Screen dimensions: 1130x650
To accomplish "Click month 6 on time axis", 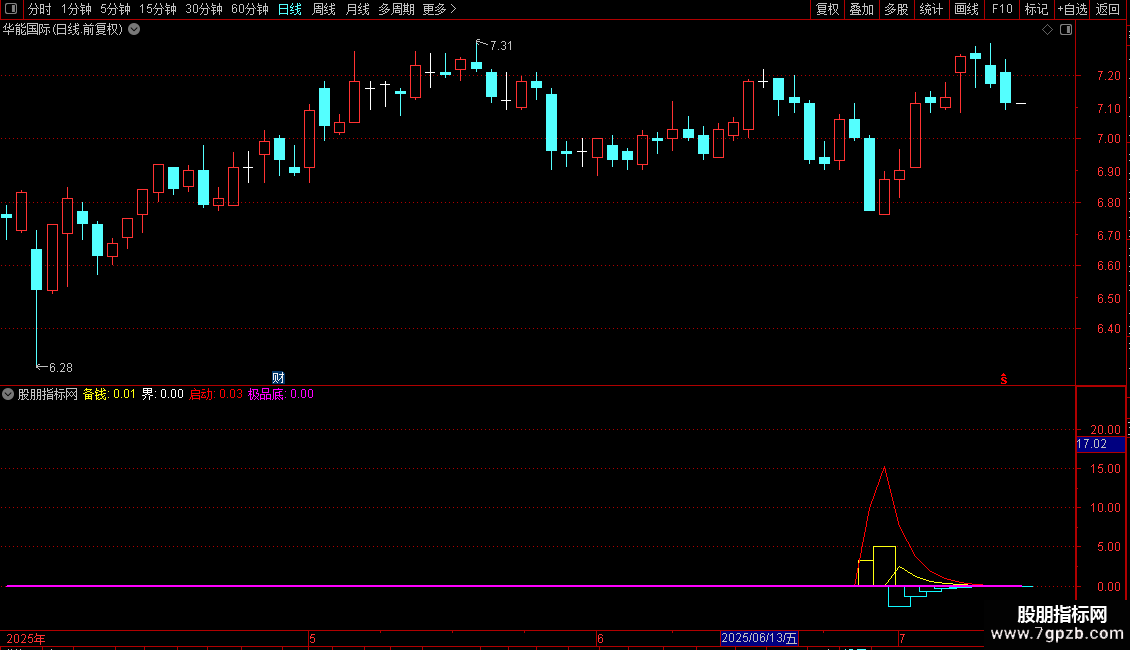I will 600,638.
